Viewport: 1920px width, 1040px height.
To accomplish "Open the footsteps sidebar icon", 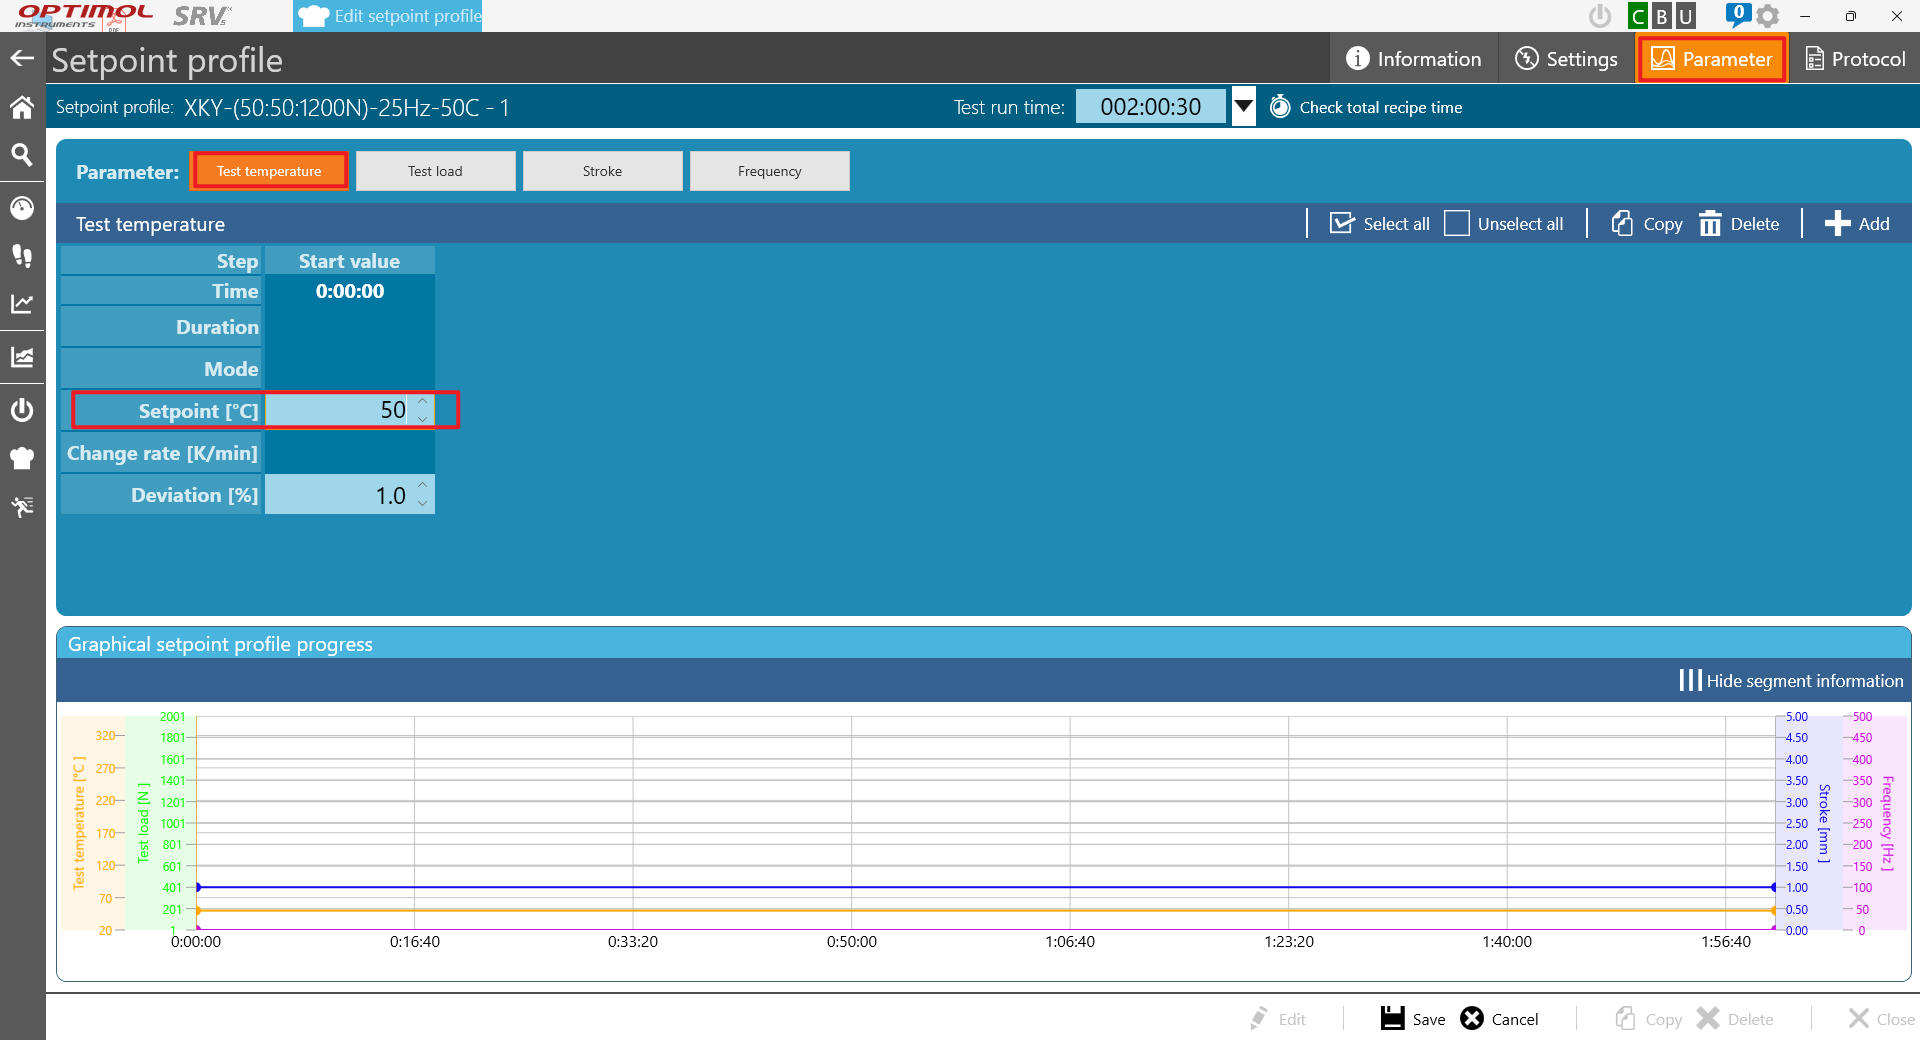I will point(22,256).
